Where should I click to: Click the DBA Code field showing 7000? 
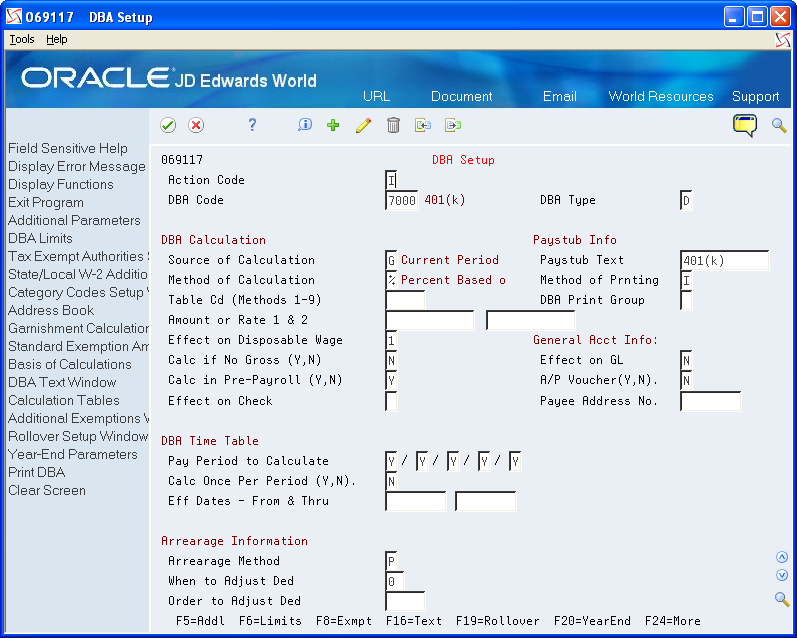pos(402,200)
